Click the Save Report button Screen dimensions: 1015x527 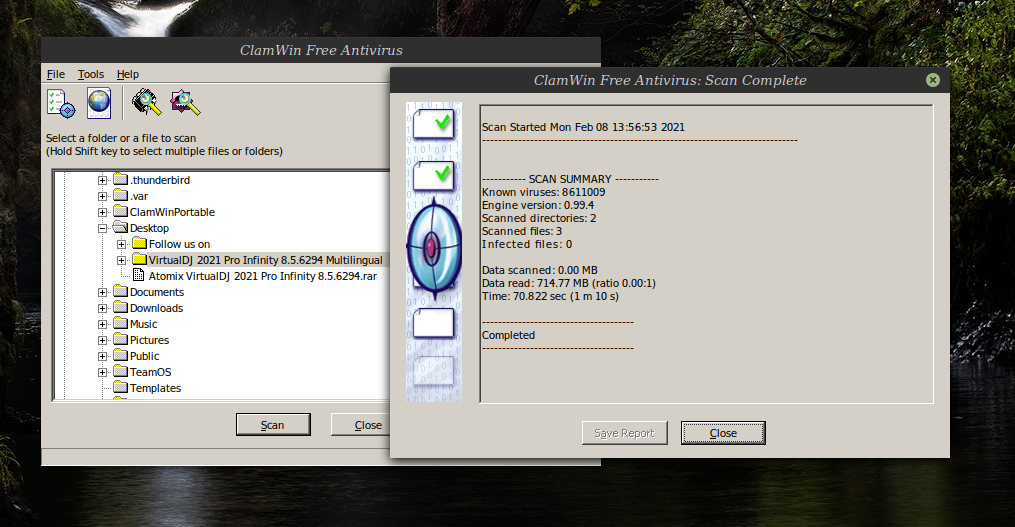pyautogui.click(x=624, y=433)
